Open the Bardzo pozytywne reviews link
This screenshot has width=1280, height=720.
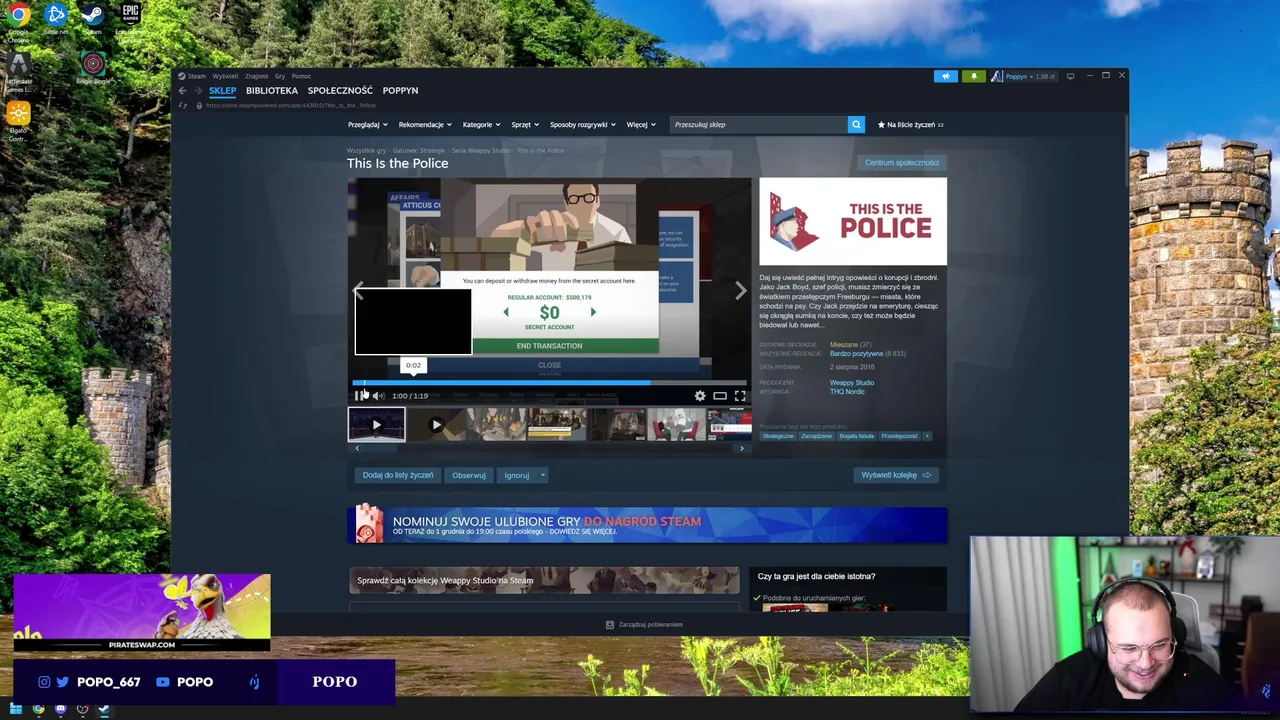coord(856,353)
